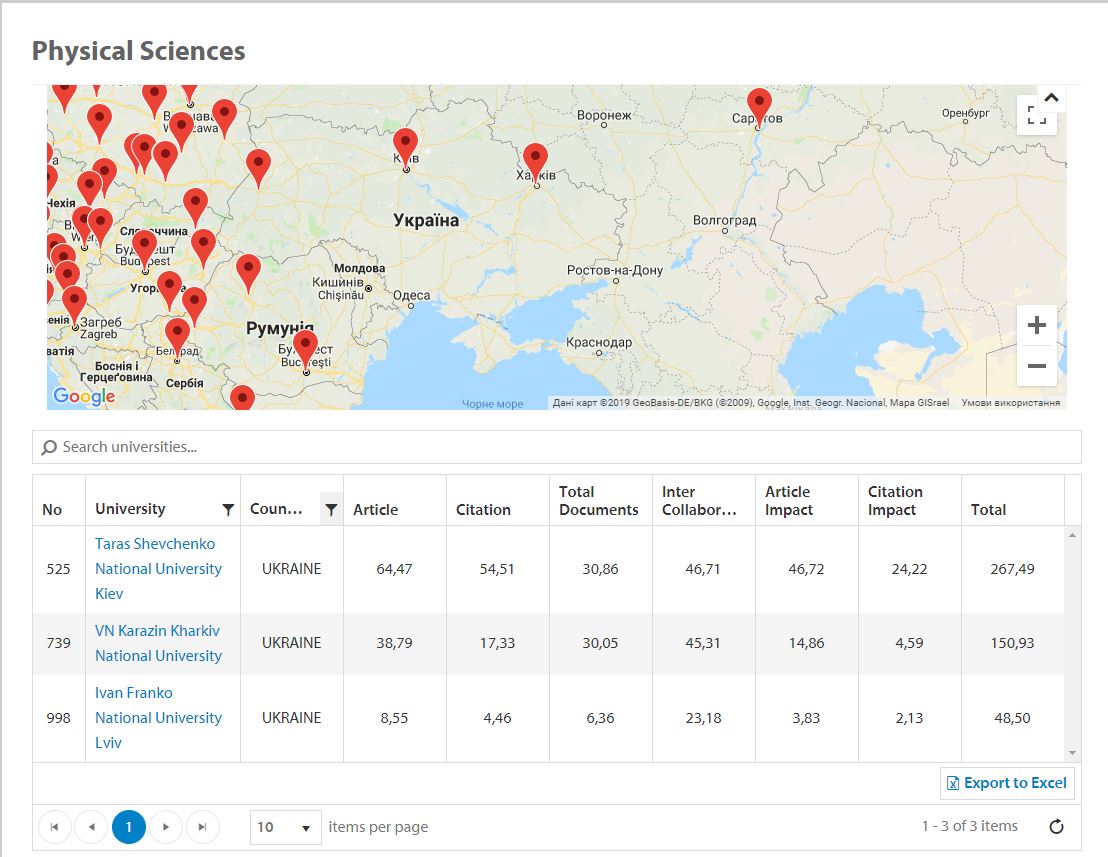
Task: Collapse the map with the up chevron
Action: click(x=1051, y=97)
